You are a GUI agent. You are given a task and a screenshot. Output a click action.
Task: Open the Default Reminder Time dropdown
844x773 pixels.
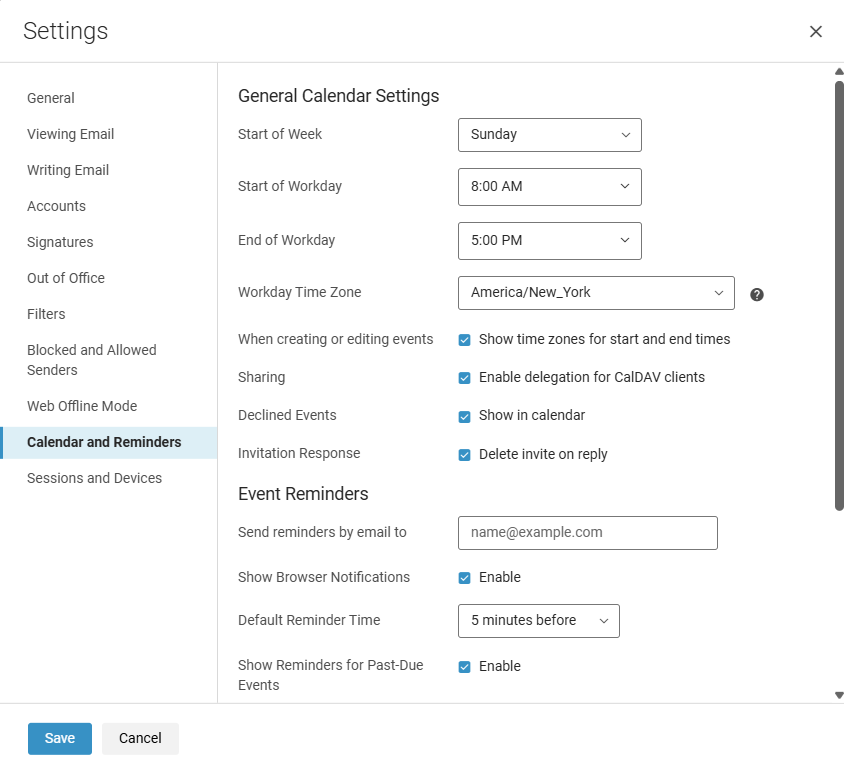tap(538, 621)
